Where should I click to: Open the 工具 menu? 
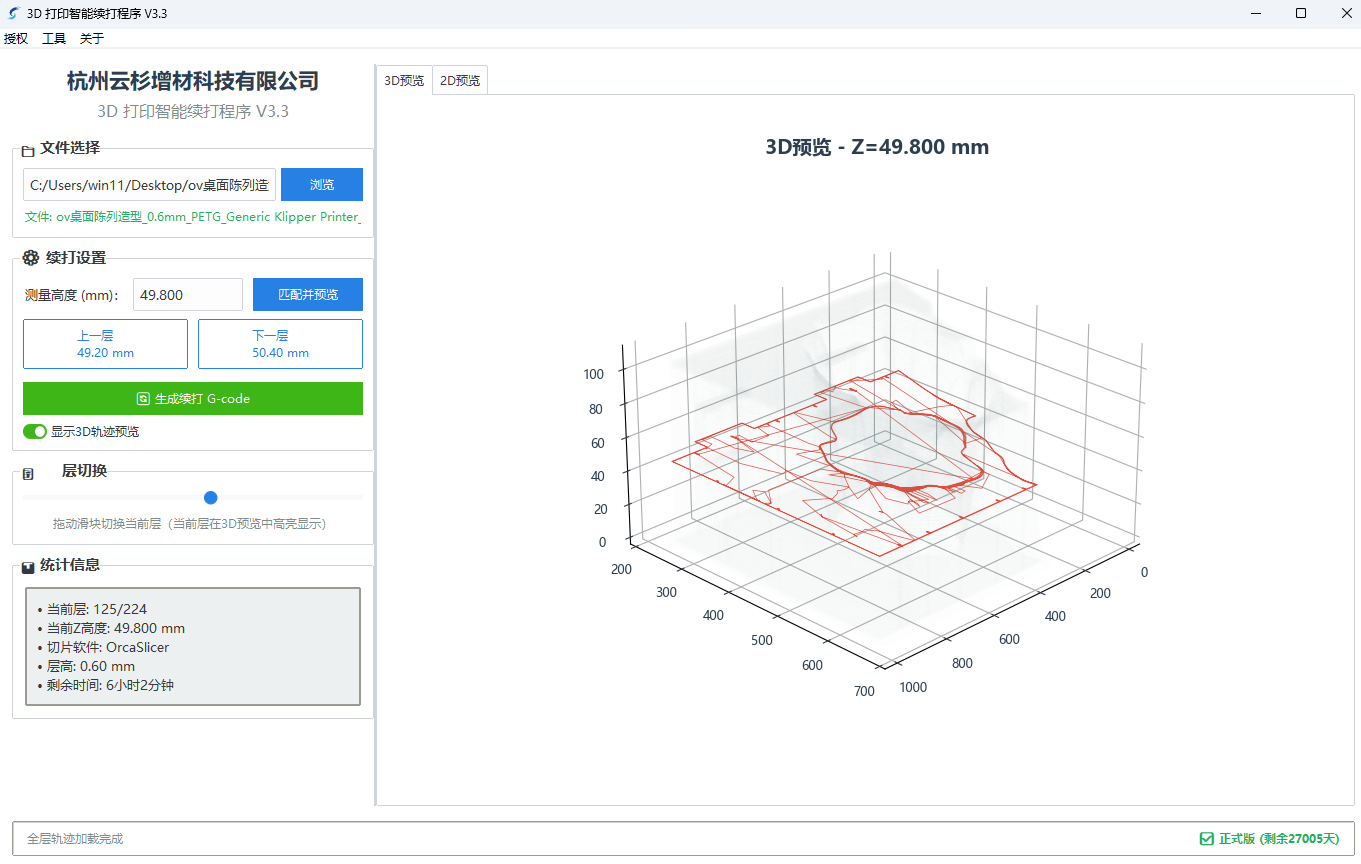click(x=53, y=38)
